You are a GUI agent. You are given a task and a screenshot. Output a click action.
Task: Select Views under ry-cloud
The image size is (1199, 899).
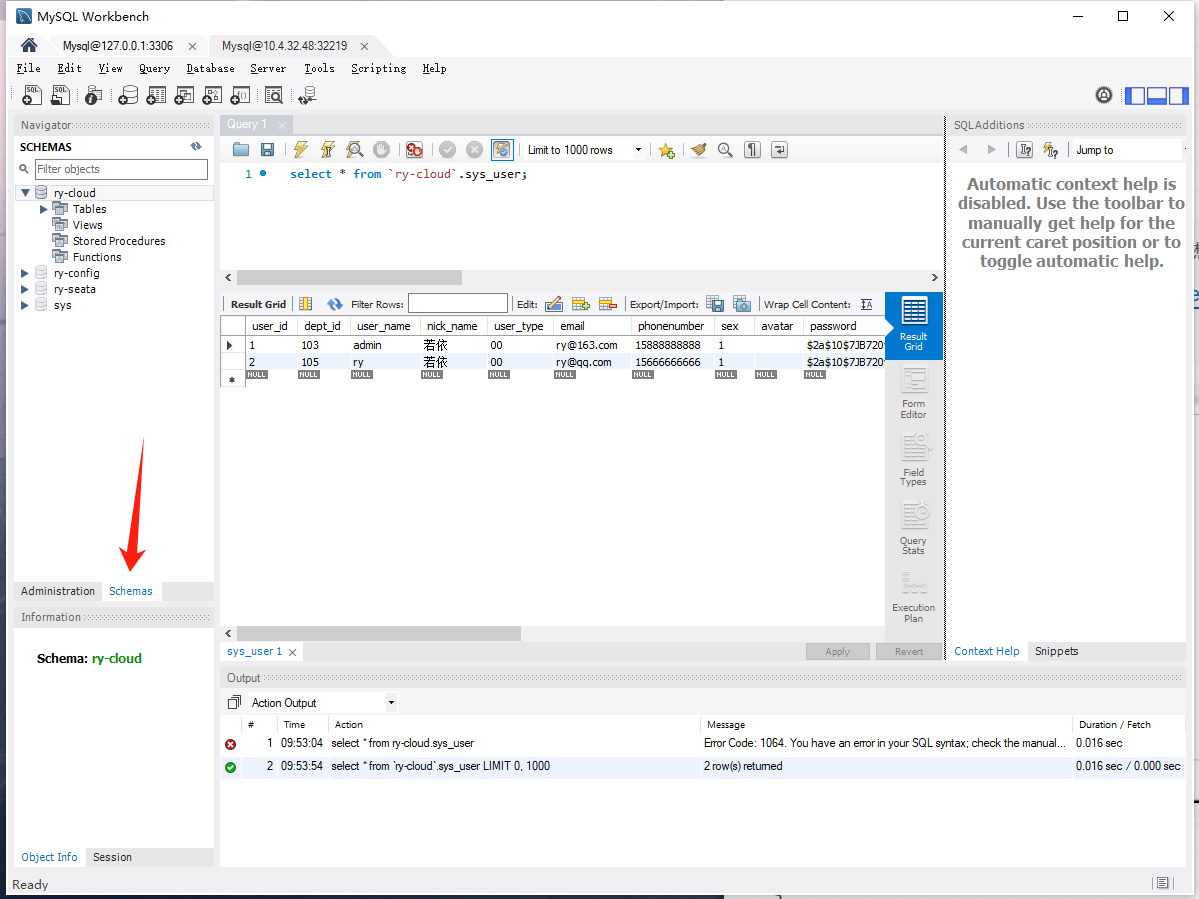pos(87,225)
